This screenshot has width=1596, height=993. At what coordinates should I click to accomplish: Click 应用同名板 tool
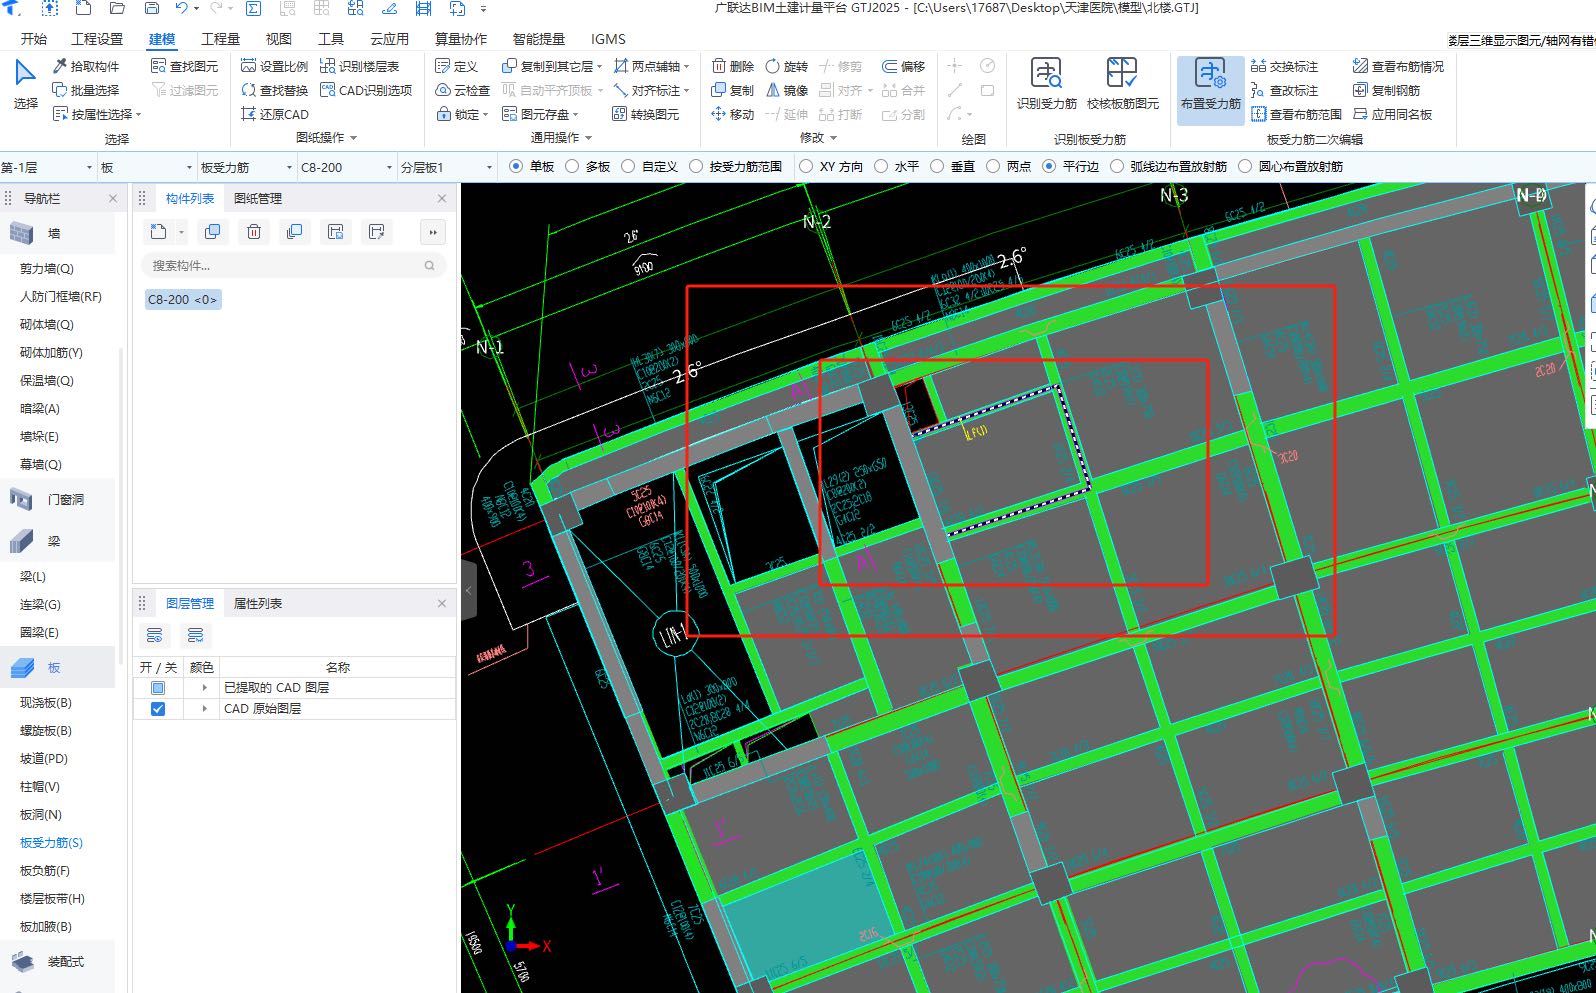tap(1393, 114)
